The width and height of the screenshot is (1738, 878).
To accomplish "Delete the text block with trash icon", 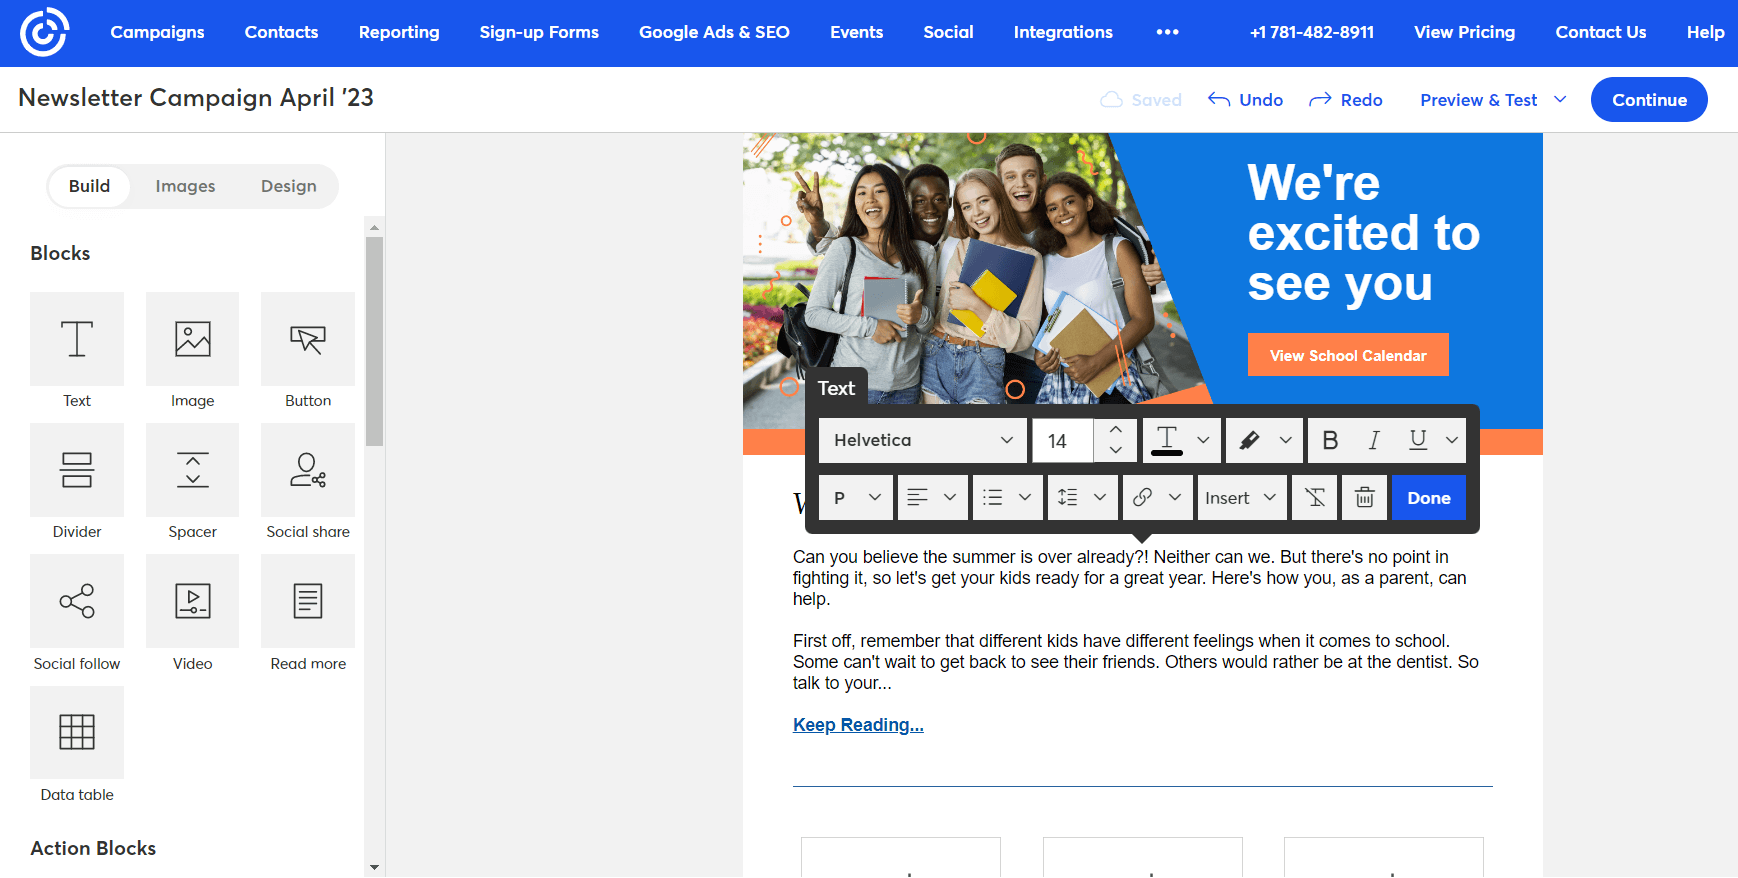I will click(1365, 498).
